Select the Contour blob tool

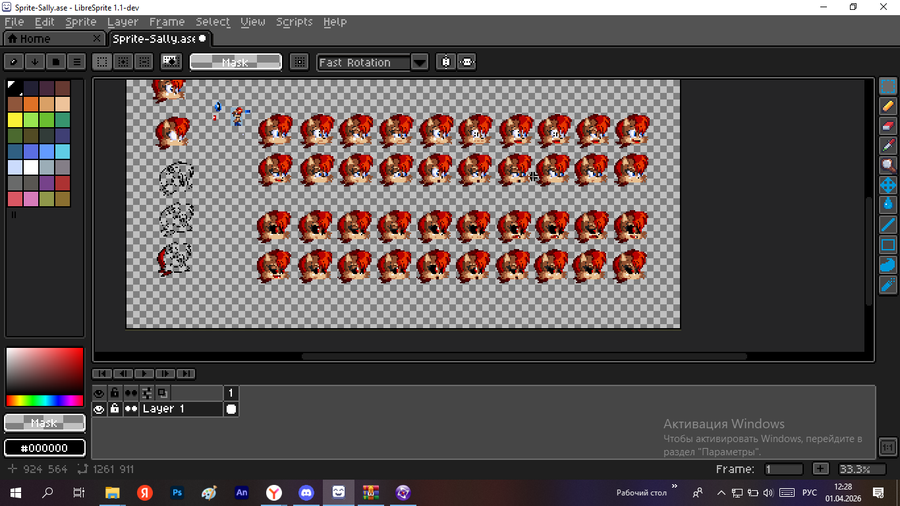click(887, 264)
